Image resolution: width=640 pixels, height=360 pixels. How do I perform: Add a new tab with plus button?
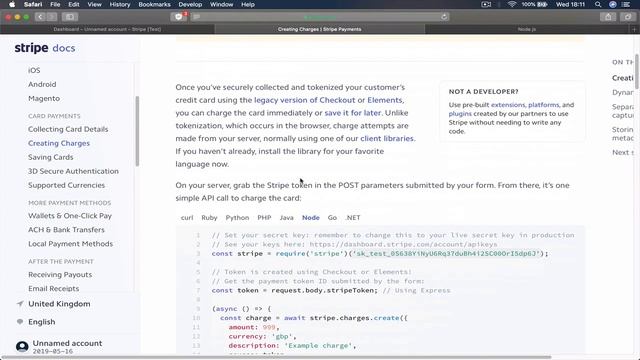click(x=634, y=29)
